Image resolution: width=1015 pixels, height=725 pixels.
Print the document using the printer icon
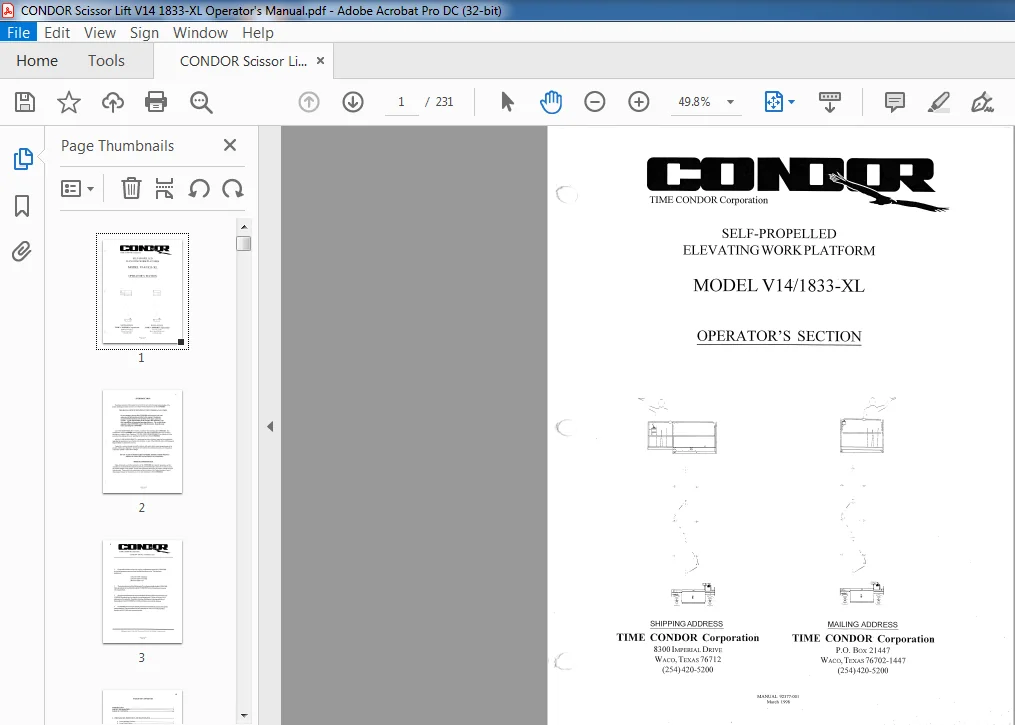click(156, 102)
